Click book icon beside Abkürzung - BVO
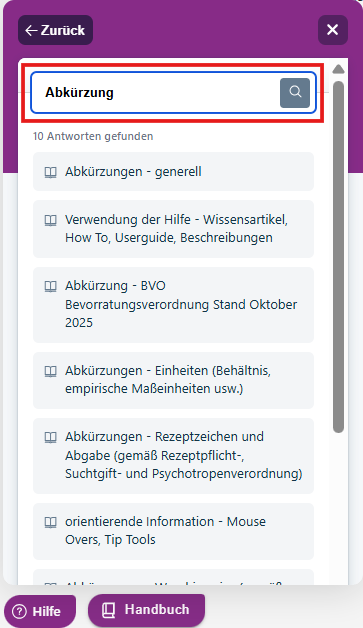This screenshot has width=363, height=628. pos(50,286)
